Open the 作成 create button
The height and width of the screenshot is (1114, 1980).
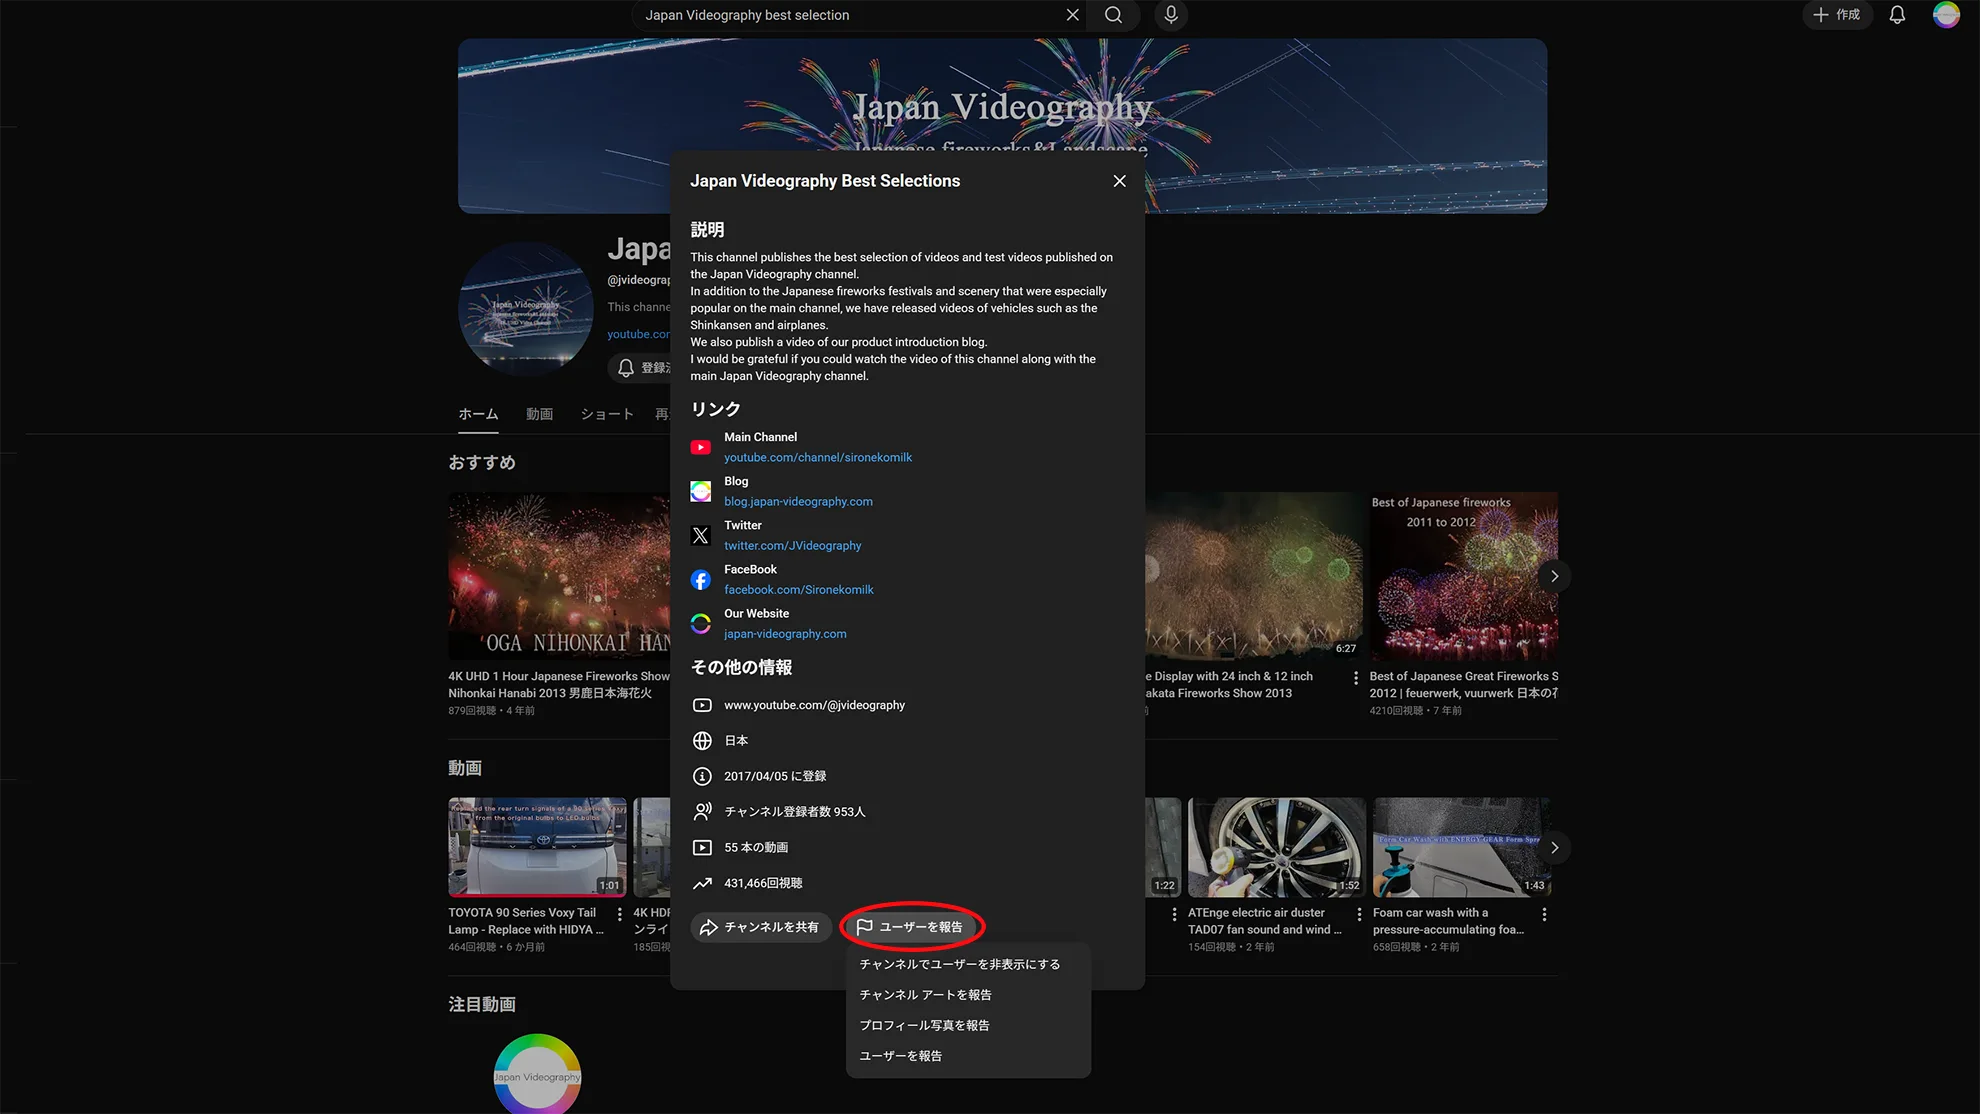click(1837, 15)
